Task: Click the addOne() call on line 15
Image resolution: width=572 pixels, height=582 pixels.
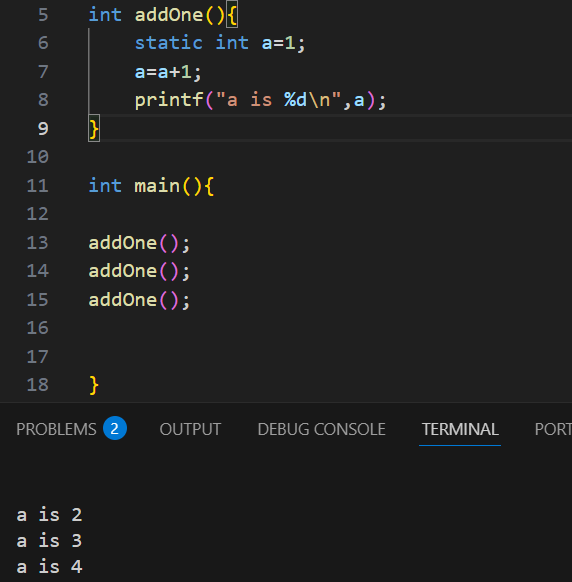Action: [x=139, y=300]
